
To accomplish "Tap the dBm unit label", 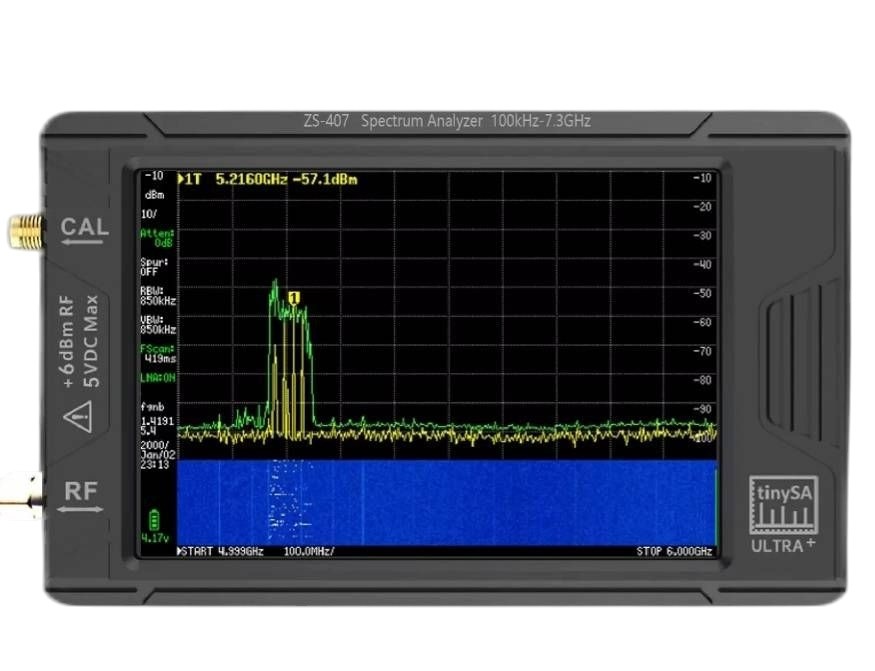I will click(155, 195).
